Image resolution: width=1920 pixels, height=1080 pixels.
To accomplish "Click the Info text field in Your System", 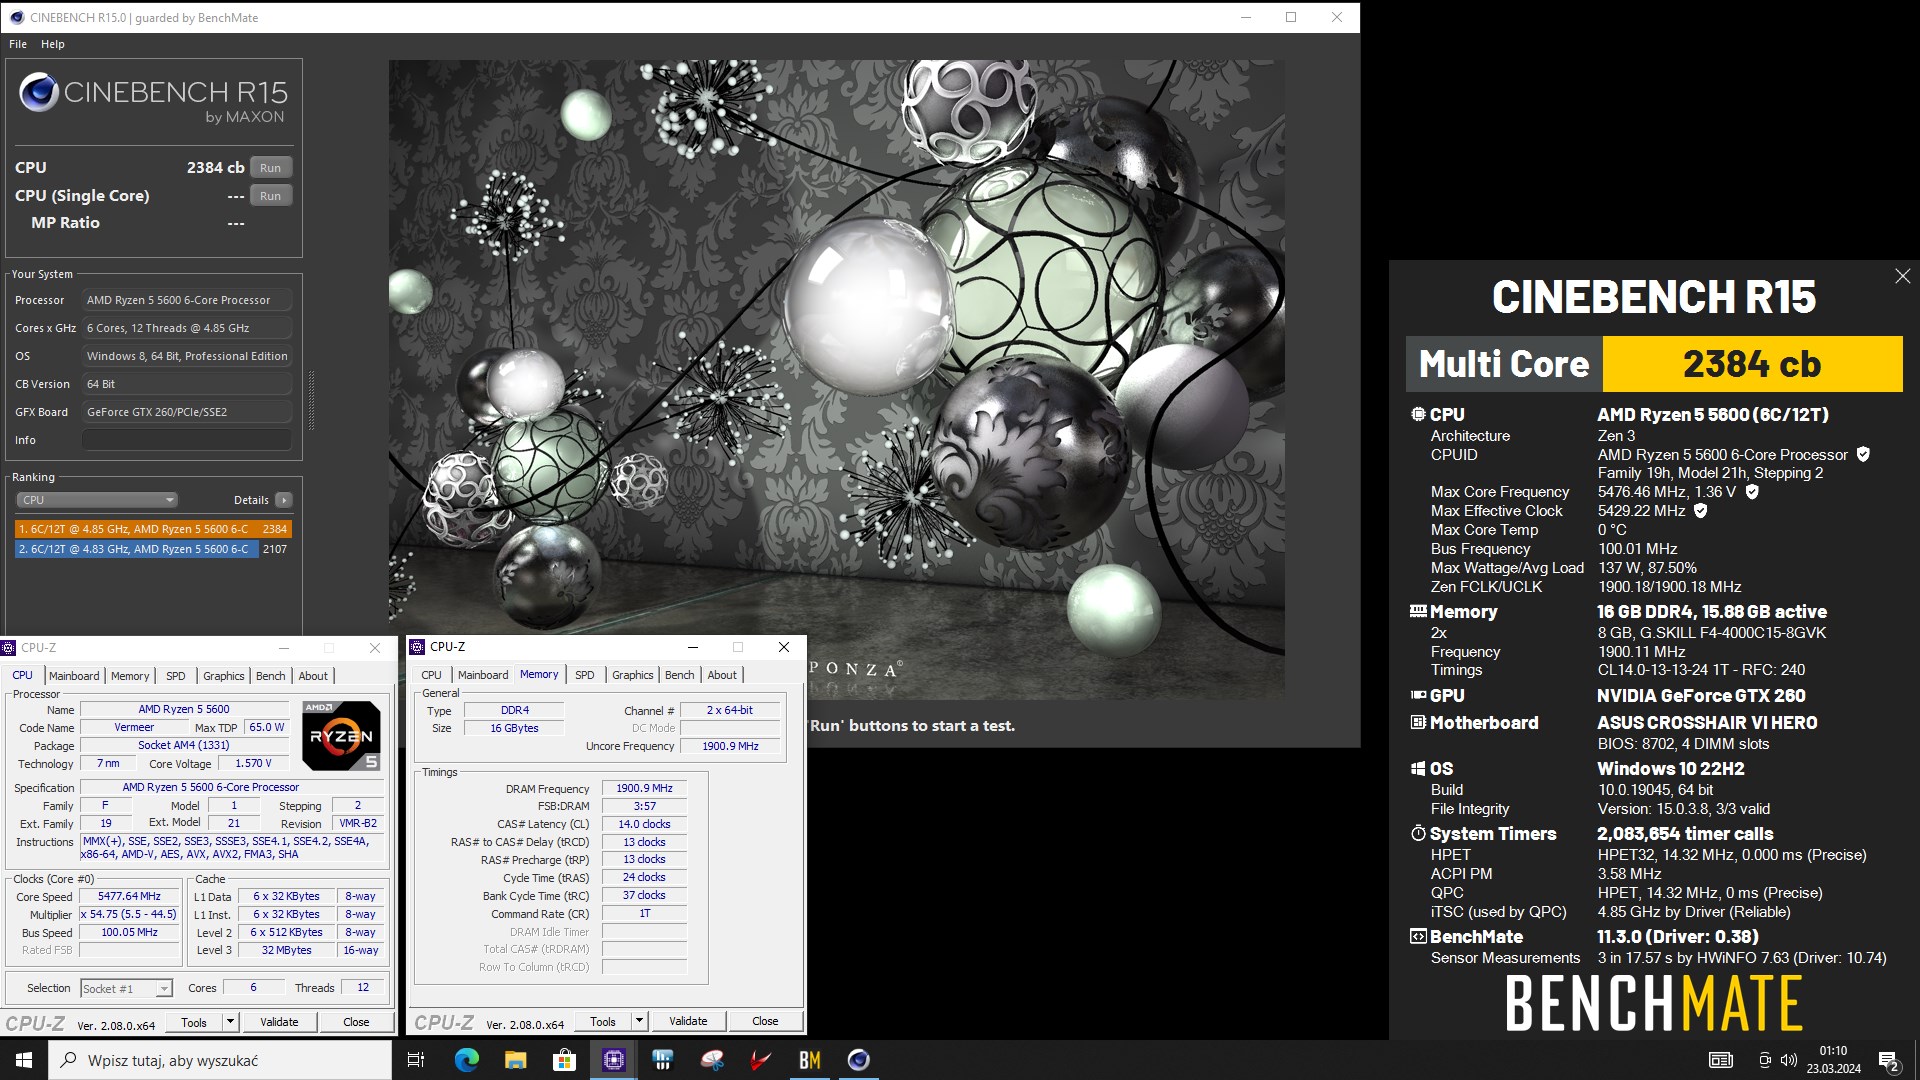I will [x=187, y=440].
